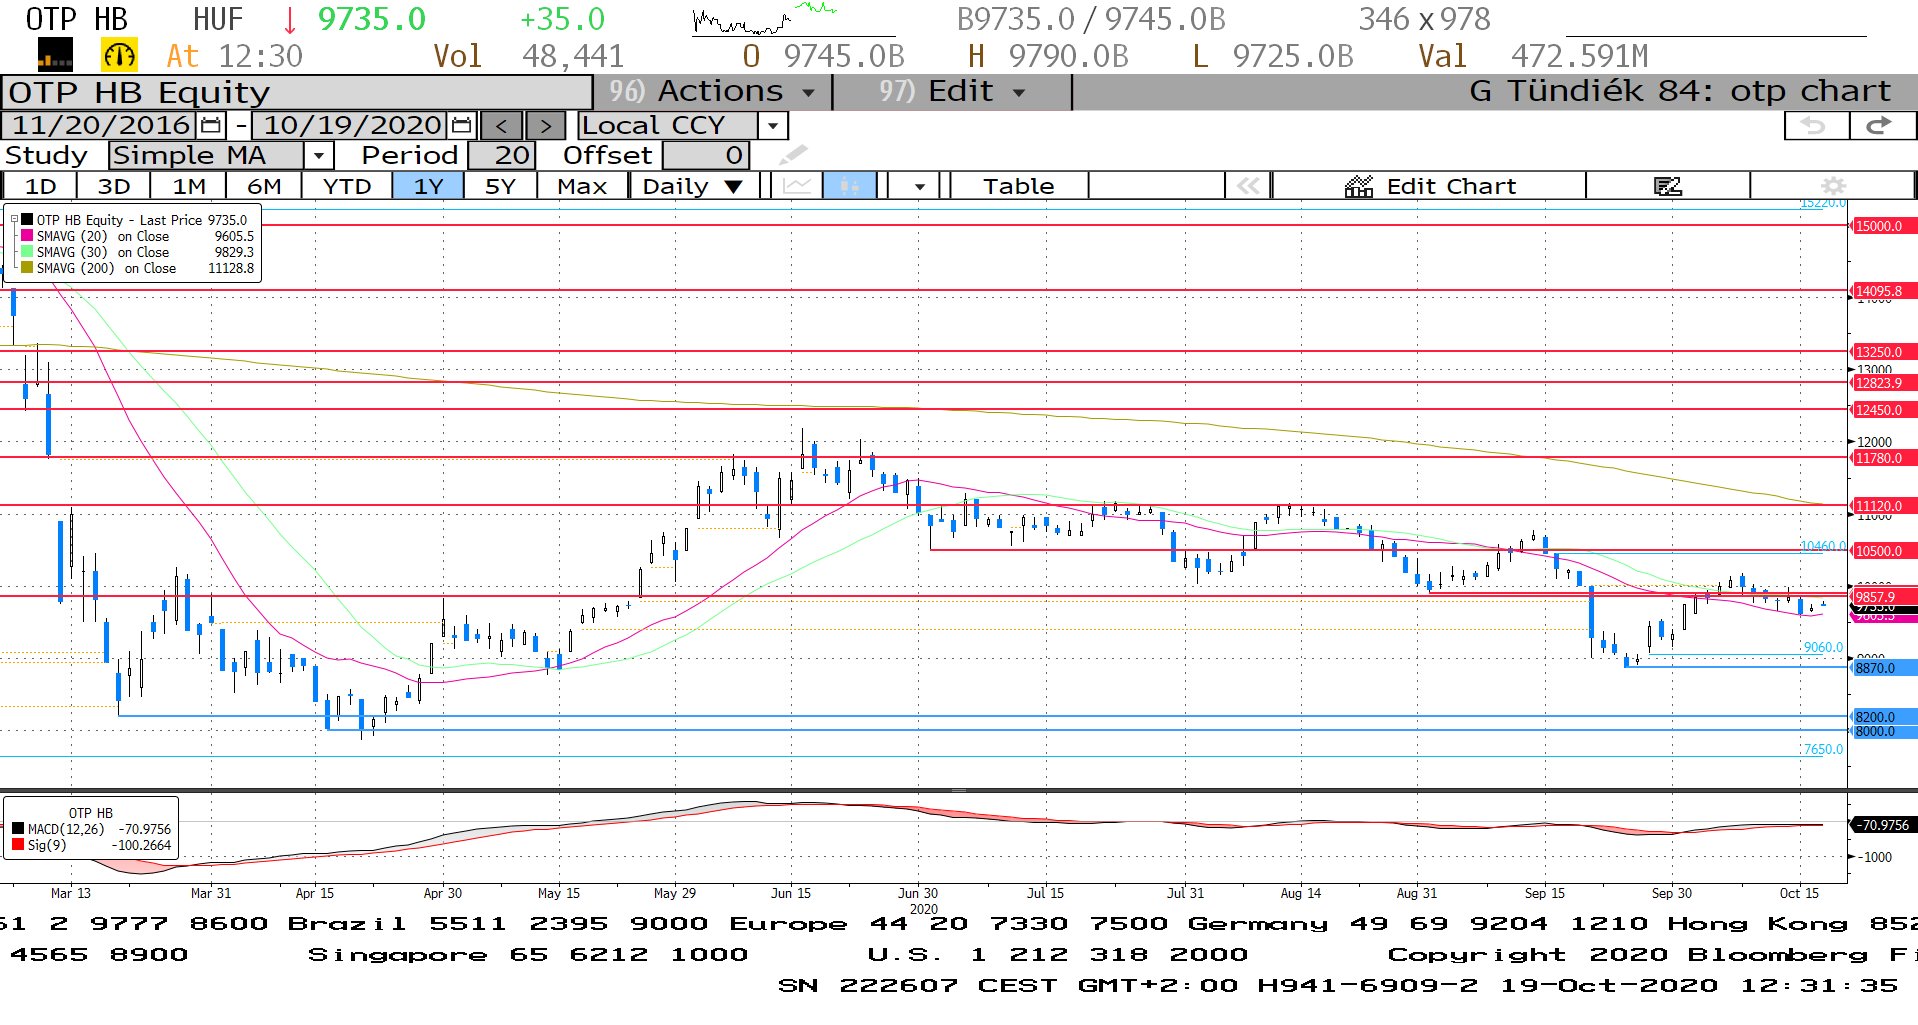The image size is (1918, 1025).
Task: Click the double left chevron collapse icon
Action: point(1248,186)
